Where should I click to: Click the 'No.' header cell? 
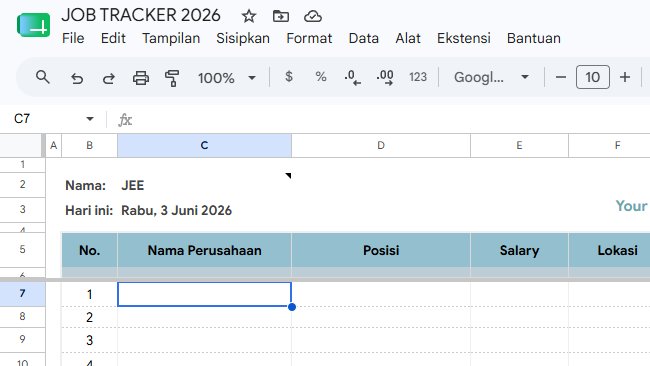pyautogui.click(x=90, y=250)
